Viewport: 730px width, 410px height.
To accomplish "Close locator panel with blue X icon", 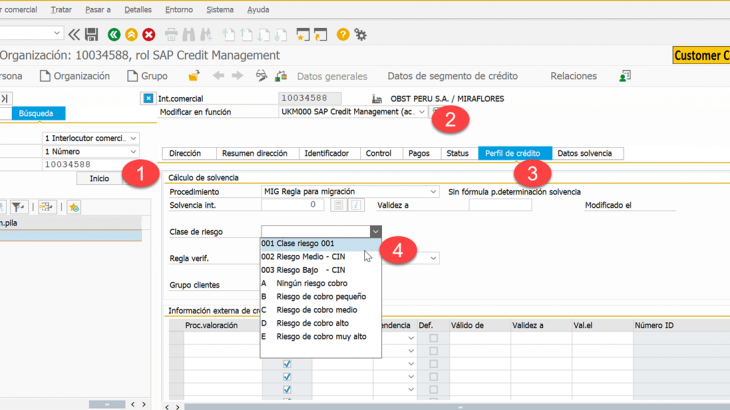I will (148, 98).
